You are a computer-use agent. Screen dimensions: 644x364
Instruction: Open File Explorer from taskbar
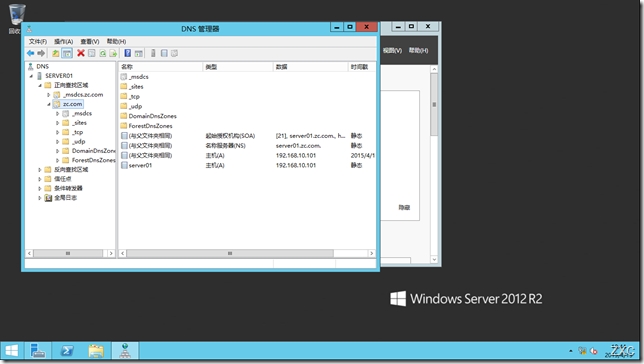point(96,351)
